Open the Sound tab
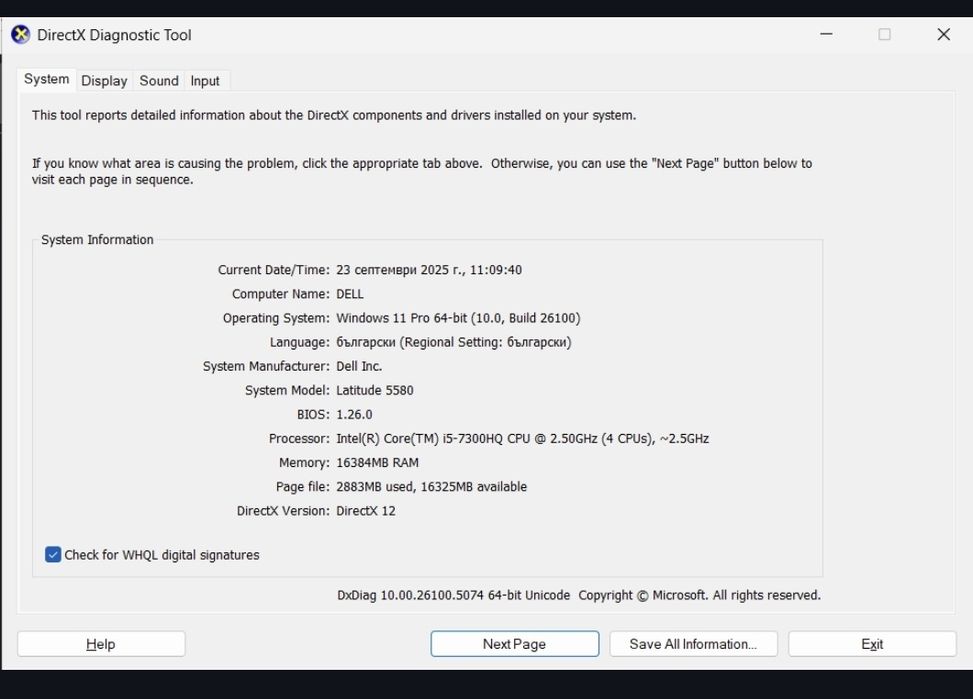973x699 pixels. point(159,81)
